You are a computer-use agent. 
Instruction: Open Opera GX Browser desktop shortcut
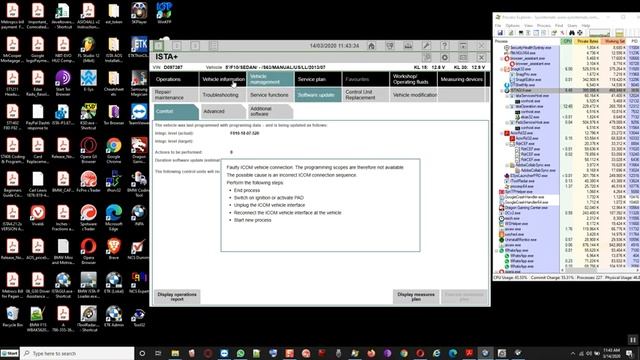pos(88,150)
